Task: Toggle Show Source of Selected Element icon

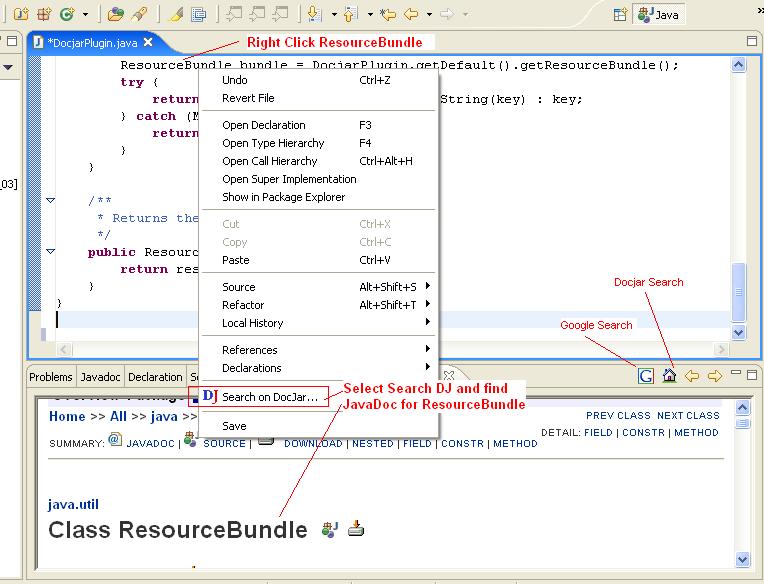Action: [199, 15]
